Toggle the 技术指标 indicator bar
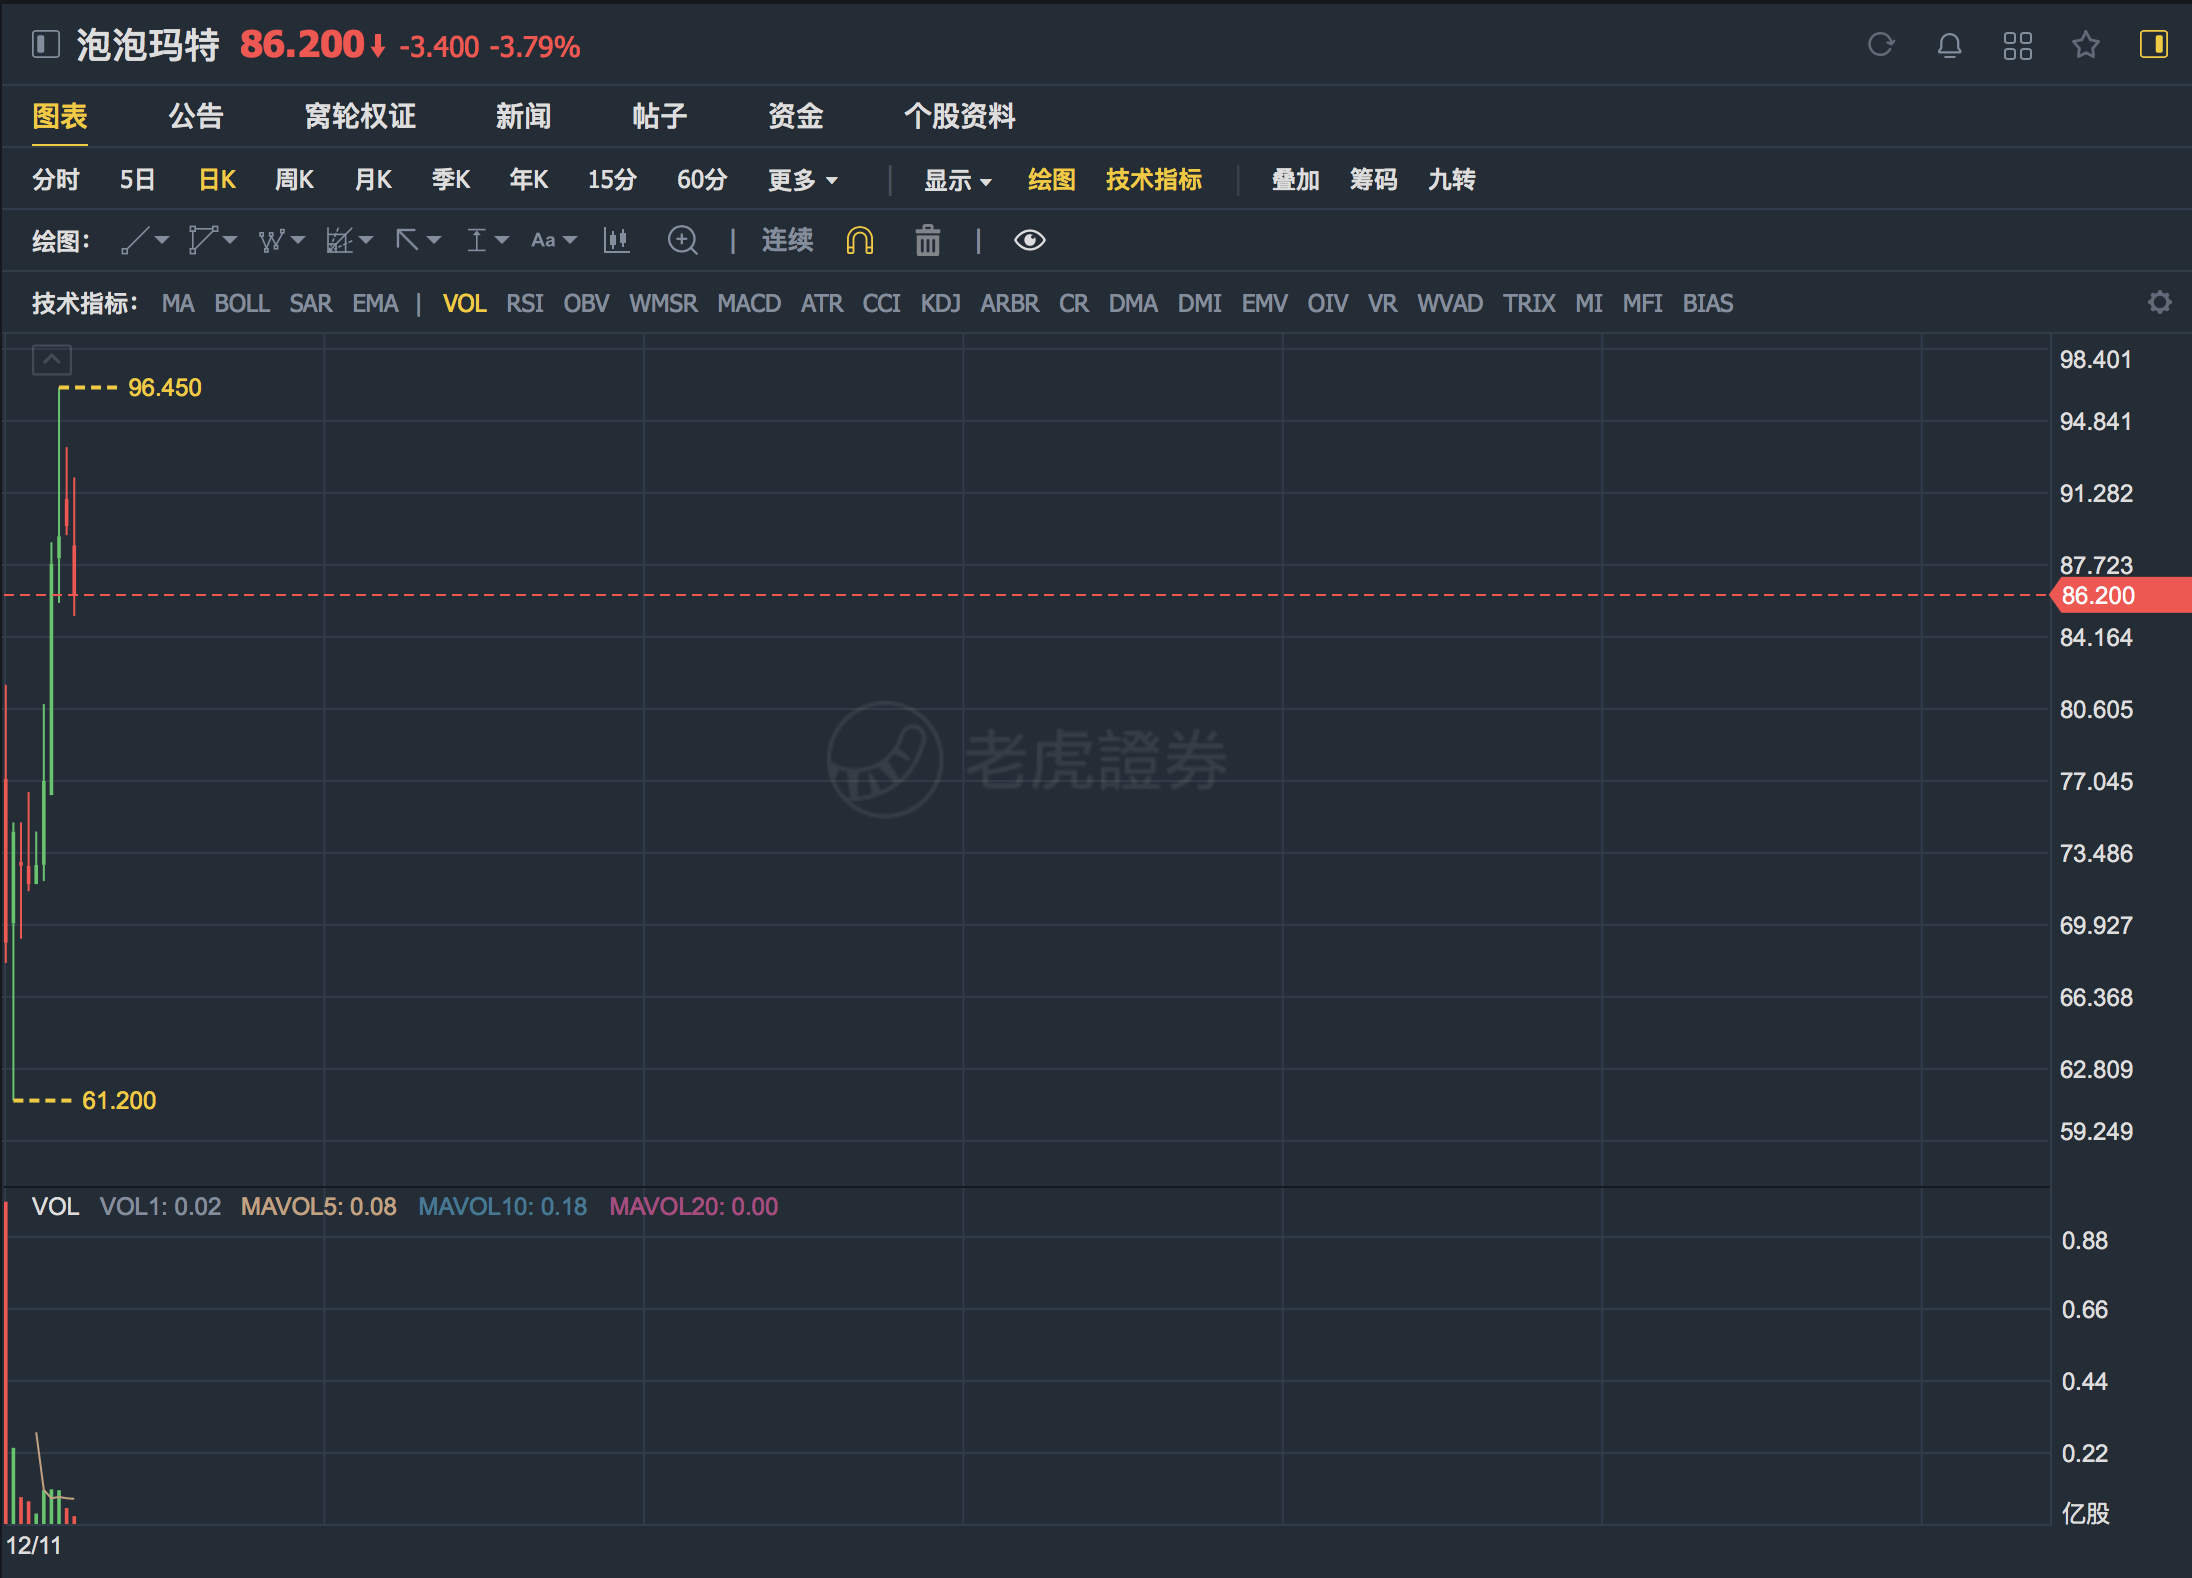This screenshot has width=2192, height=1578. pos(1154,180)
